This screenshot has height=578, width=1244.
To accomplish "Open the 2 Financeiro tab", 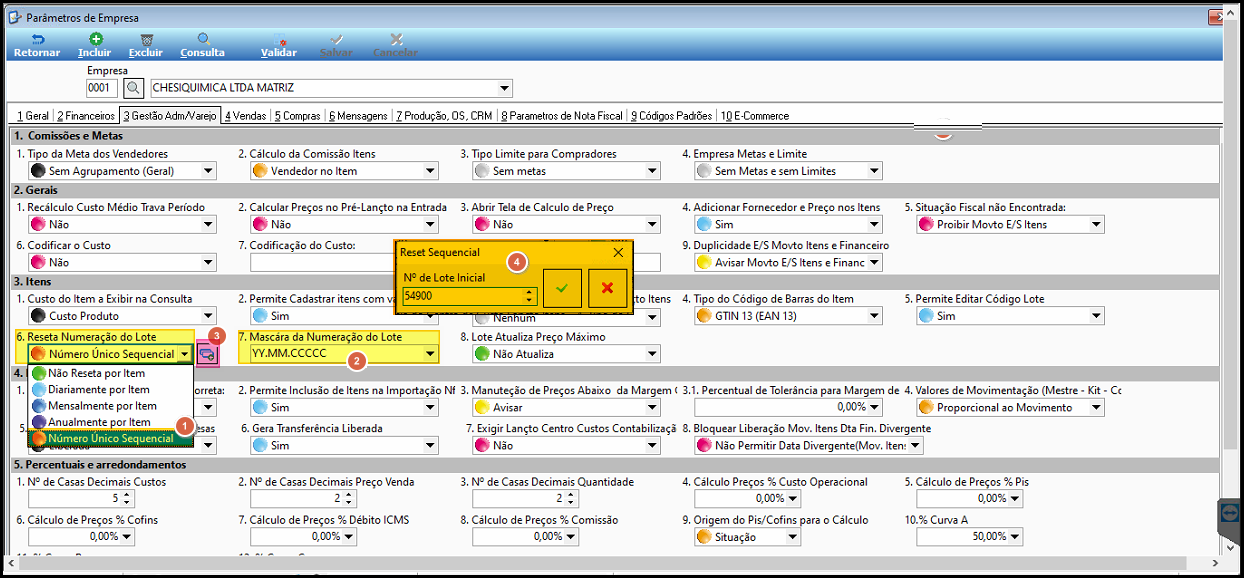I will (x=85, y=116).
